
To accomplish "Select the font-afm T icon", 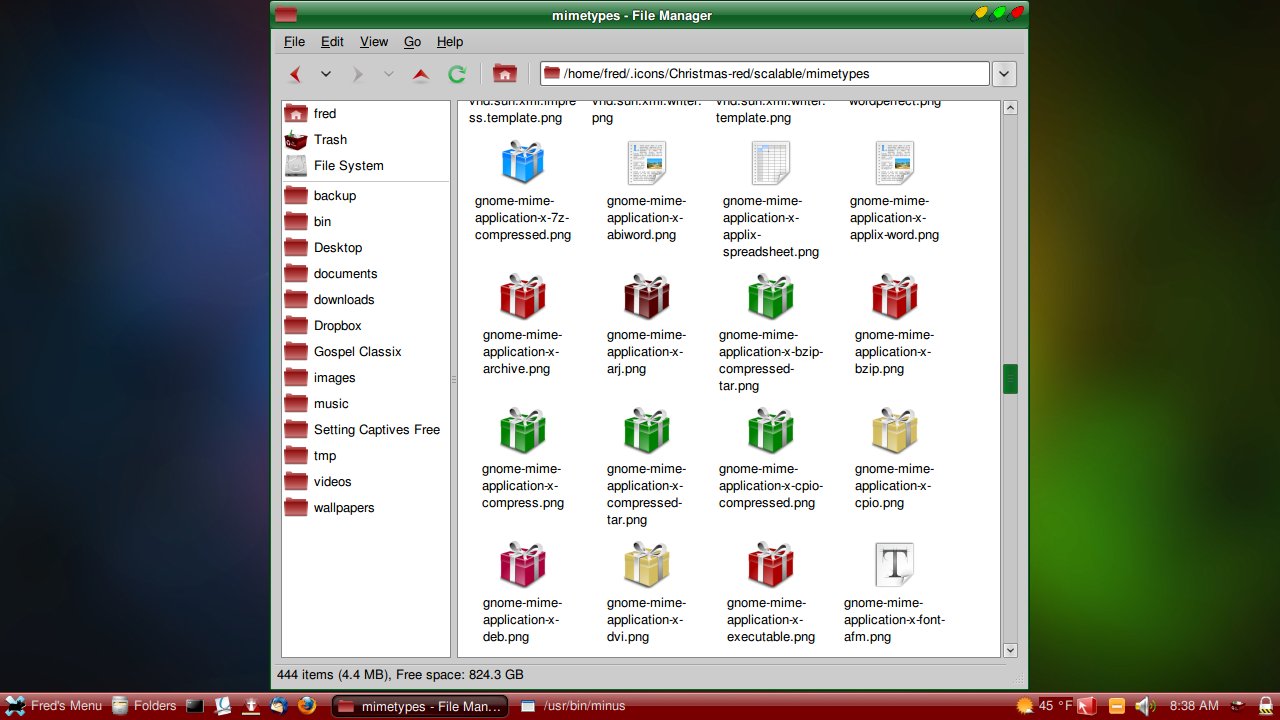I will (894, 564).
